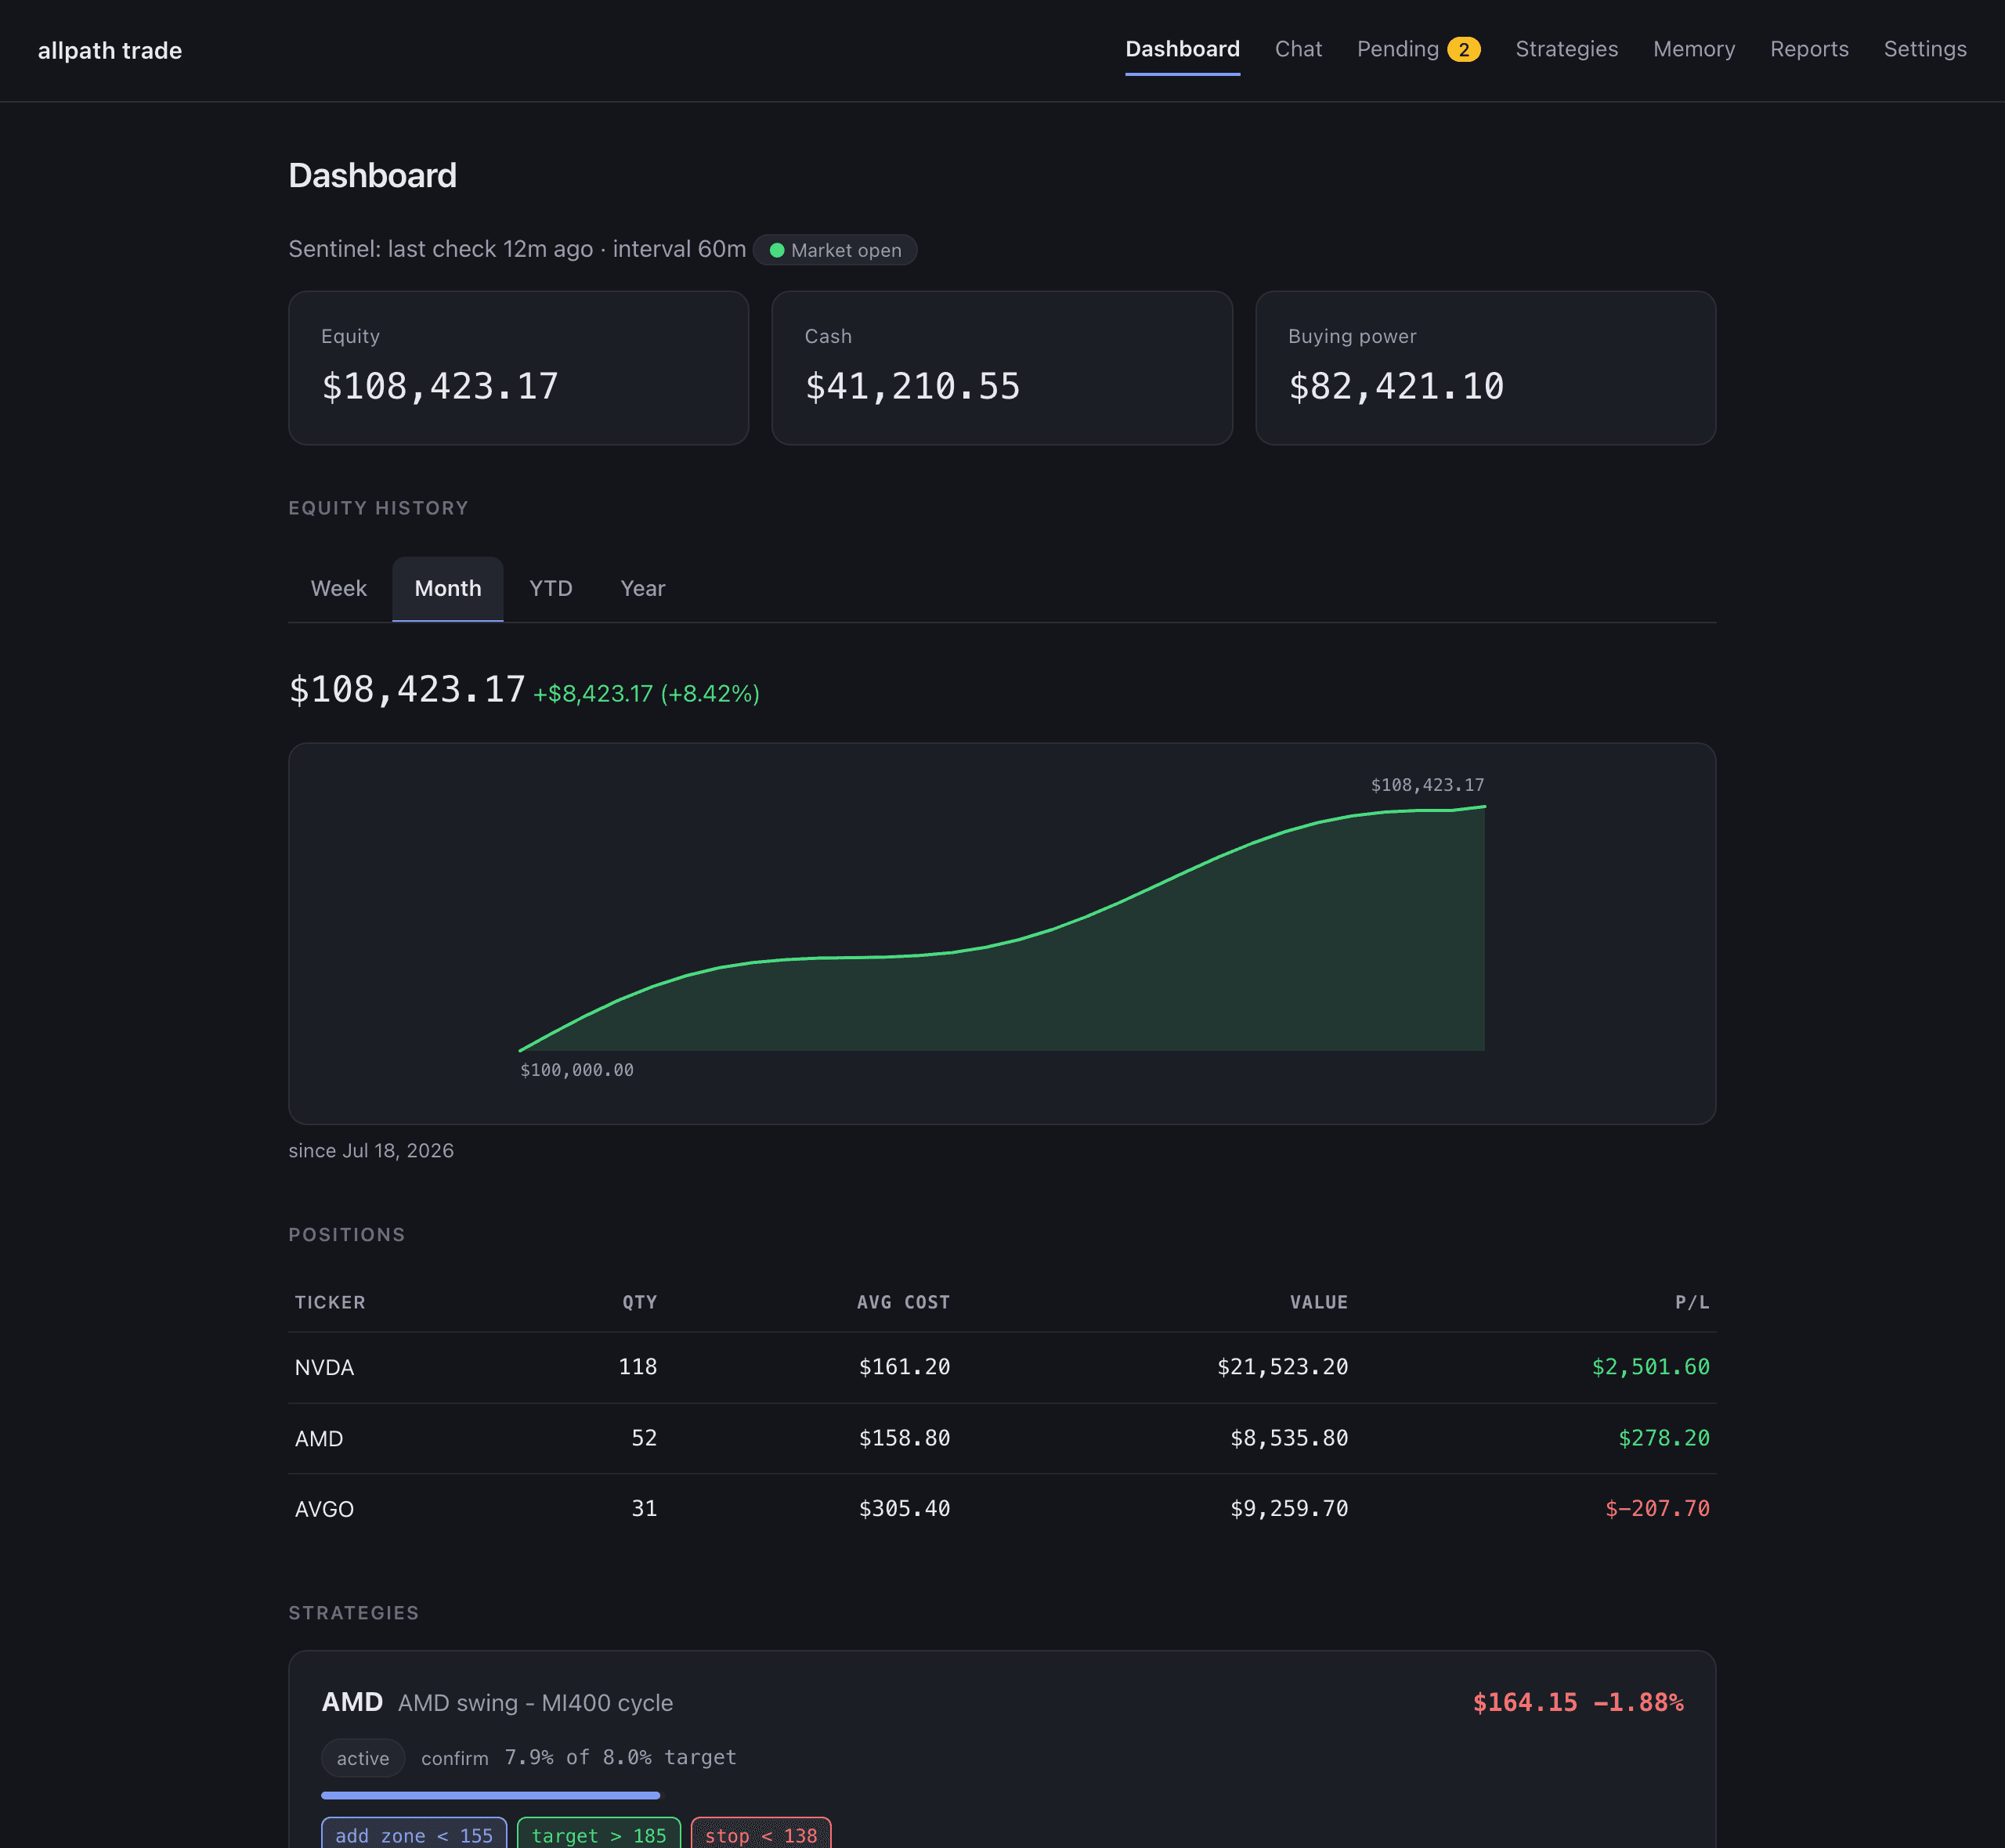Select the AMD ticker cell in positions
The height and width of the screenshot is (1848, 2005).
319,1438
